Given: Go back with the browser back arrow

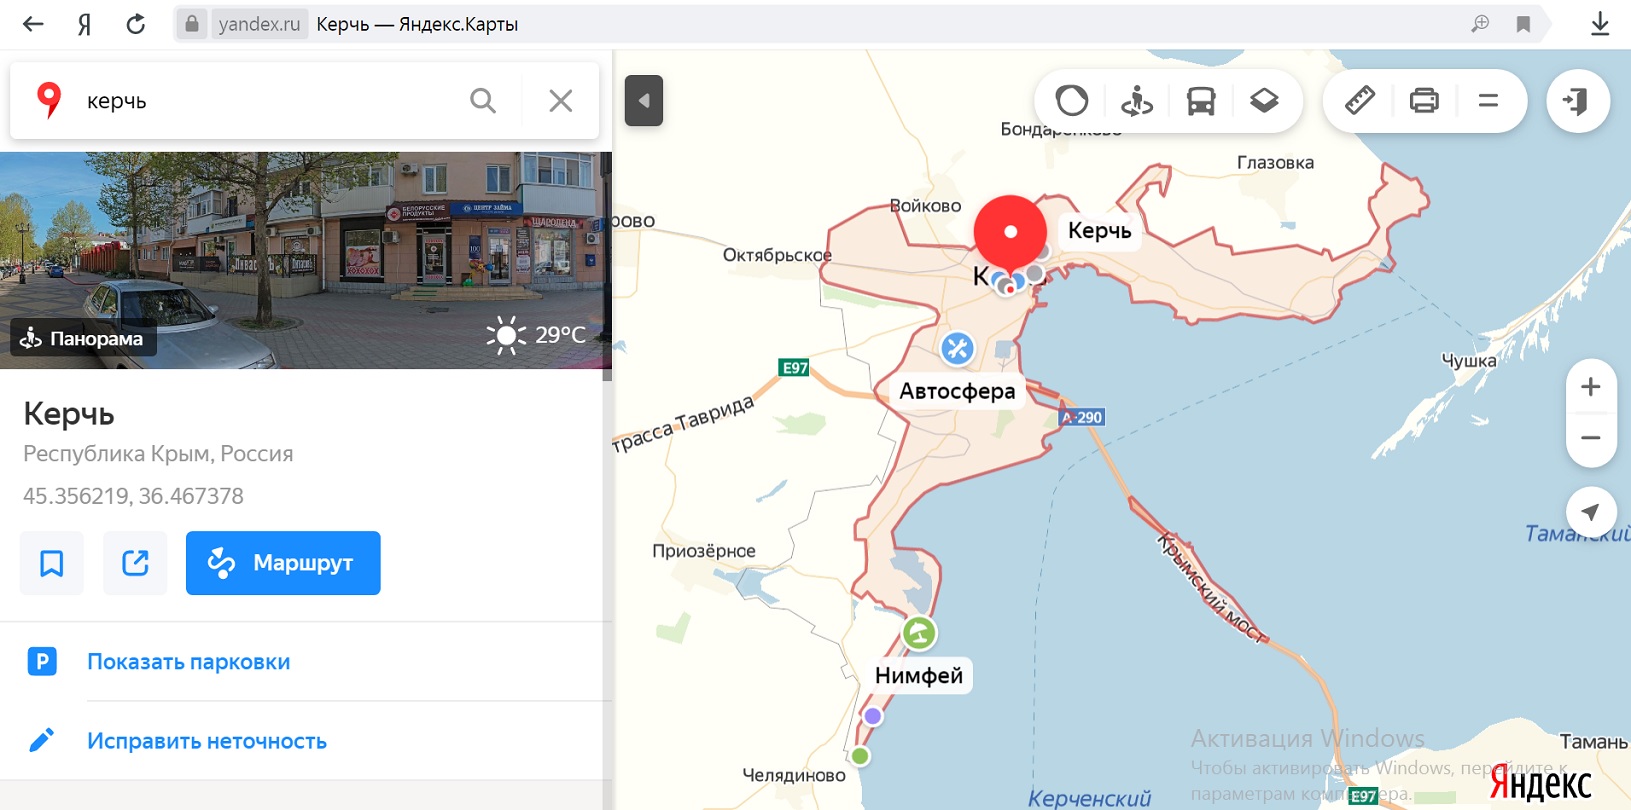Looking at the screenshot, I should tap(33, 24).
